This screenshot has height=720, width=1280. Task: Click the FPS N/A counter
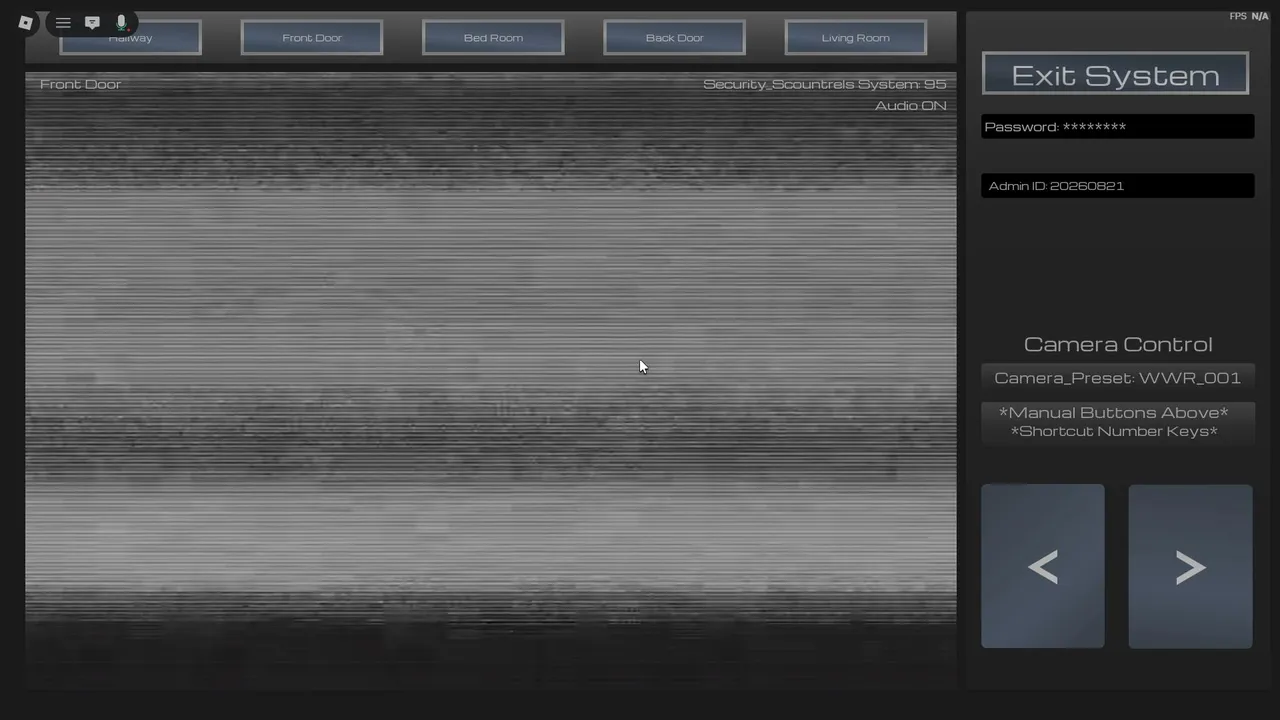[1249, 16]
